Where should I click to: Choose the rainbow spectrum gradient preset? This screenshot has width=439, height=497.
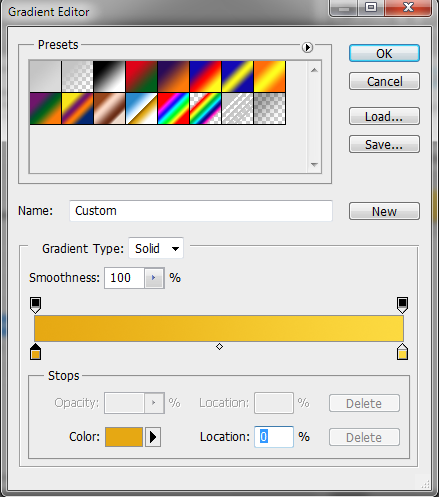pyautogui.click(x=173, y=109)
